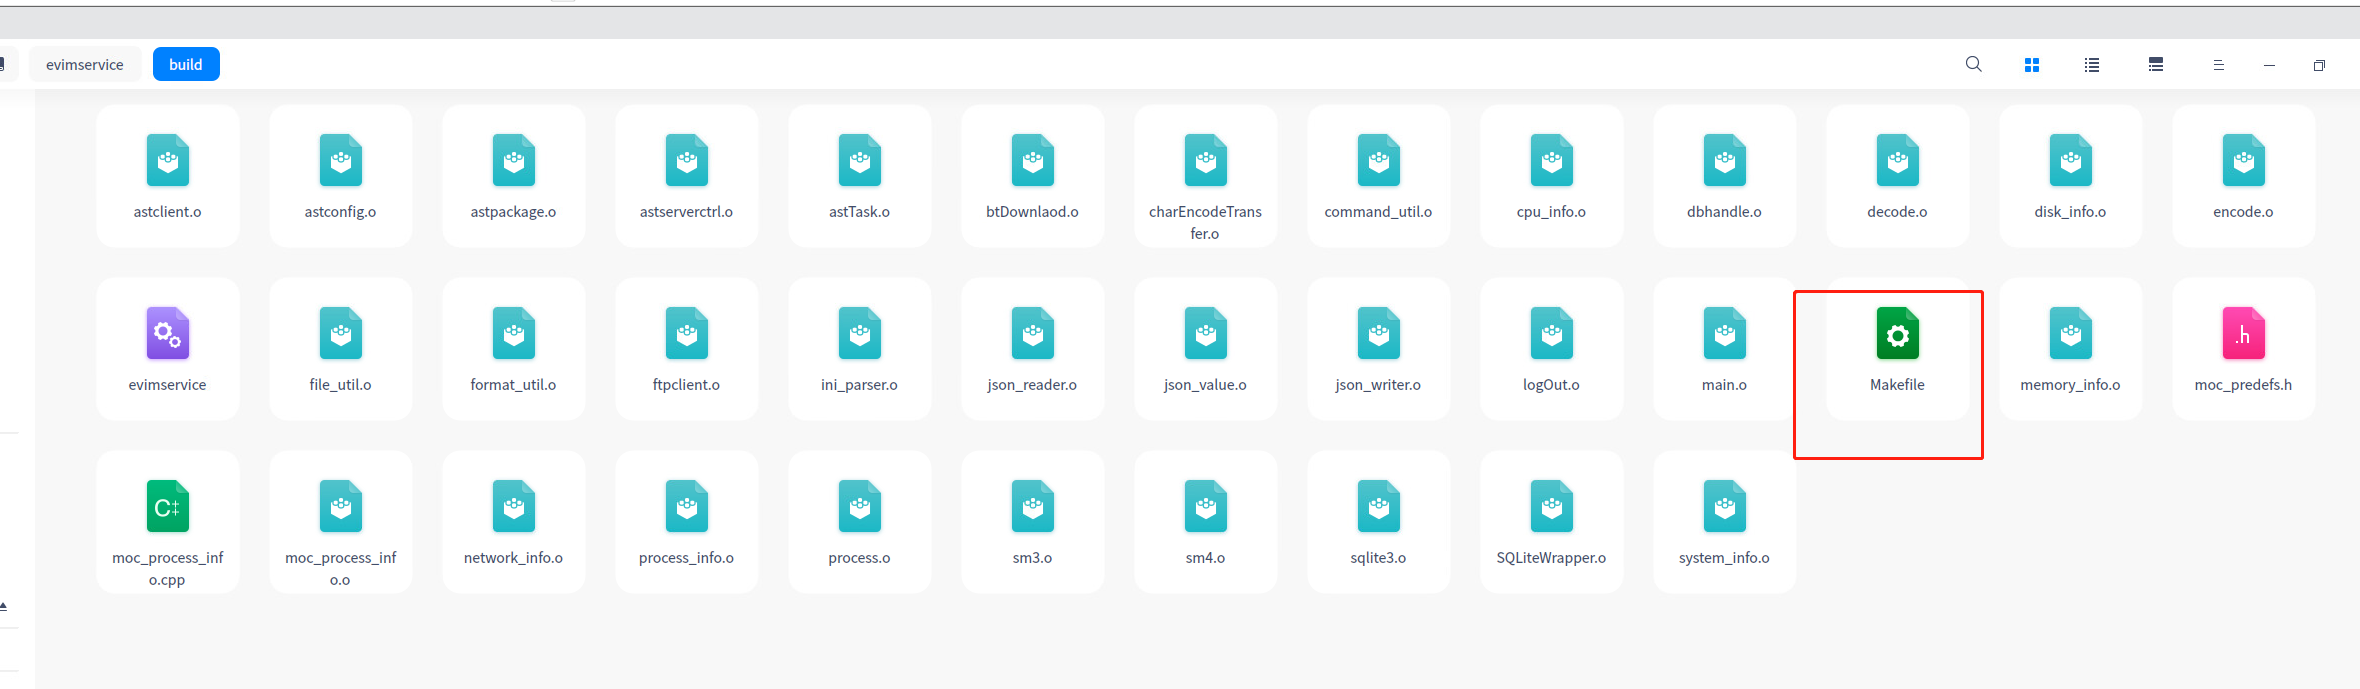
Task: Click the eject arrow in sidebar
Action: (4, 606)
